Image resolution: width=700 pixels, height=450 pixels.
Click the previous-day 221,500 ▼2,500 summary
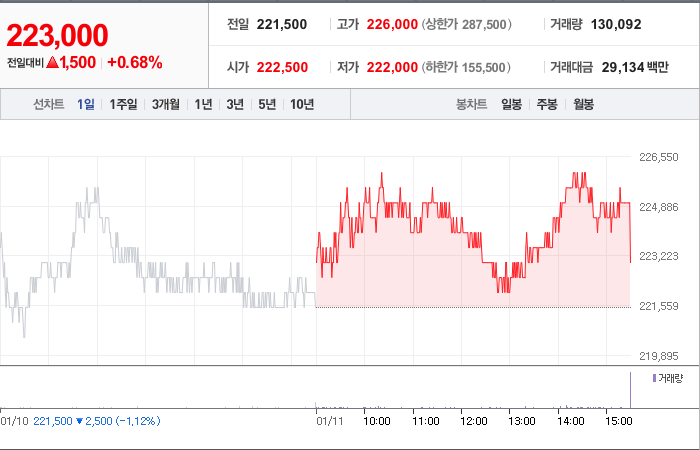pyautogui.click(x=97, y=421)
